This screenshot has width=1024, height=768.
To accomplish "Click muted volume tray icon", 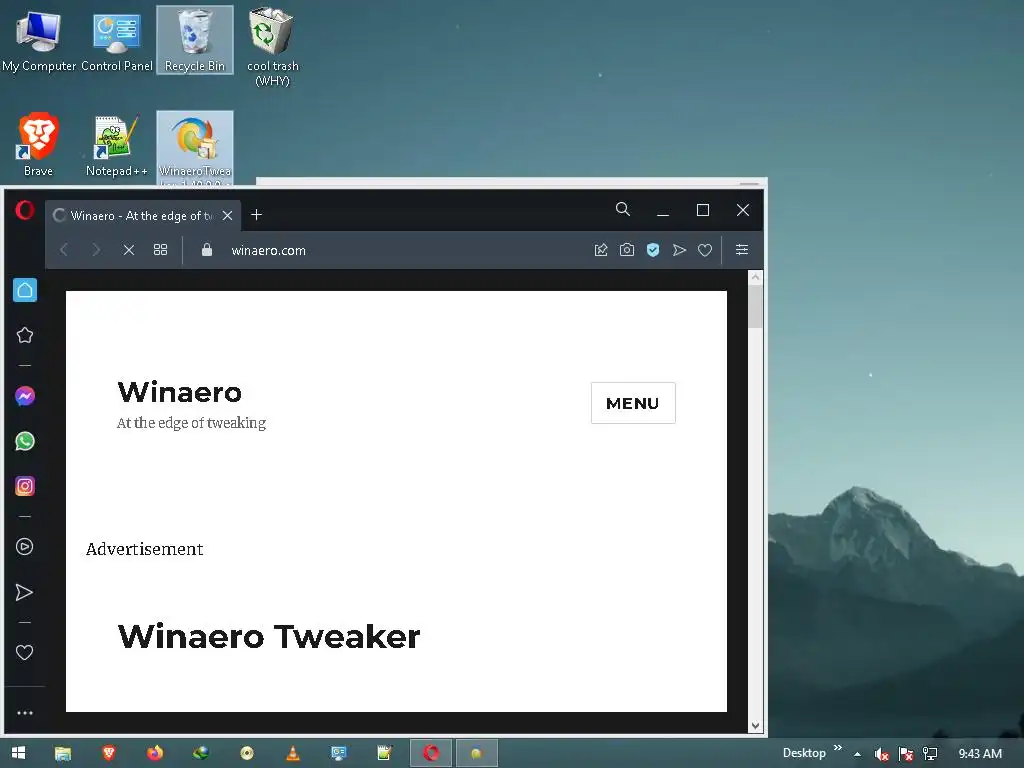I will (x=881, y=754).
